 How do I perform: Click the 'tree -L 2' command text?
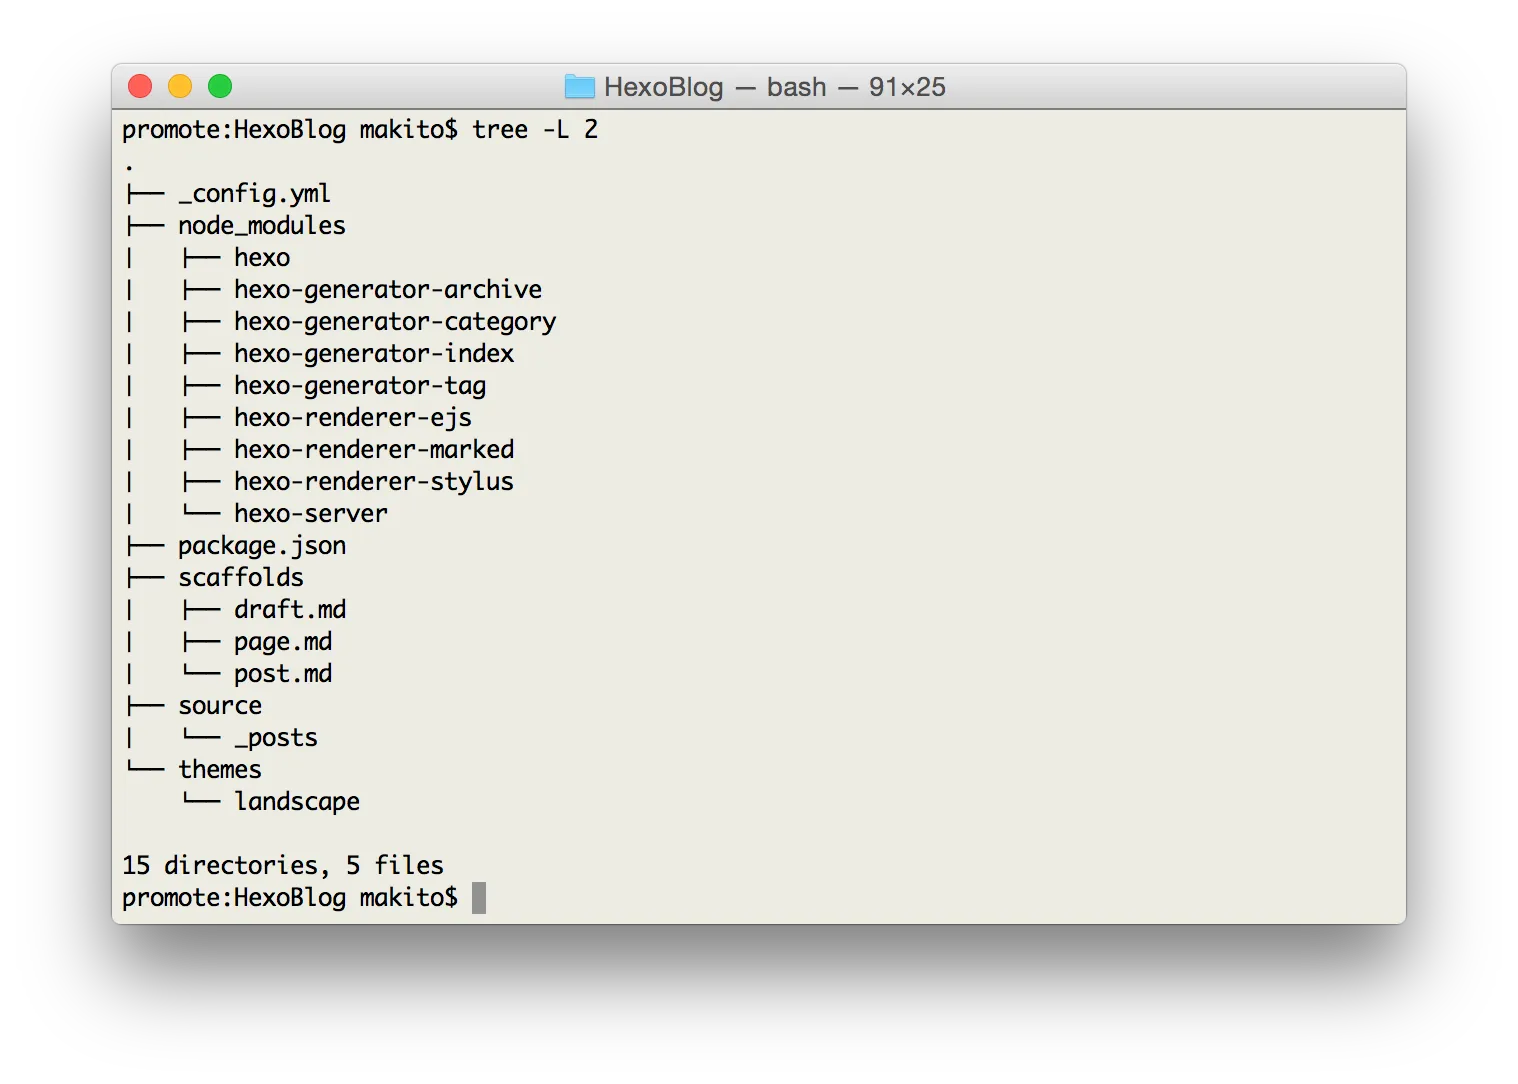point(534,129)
